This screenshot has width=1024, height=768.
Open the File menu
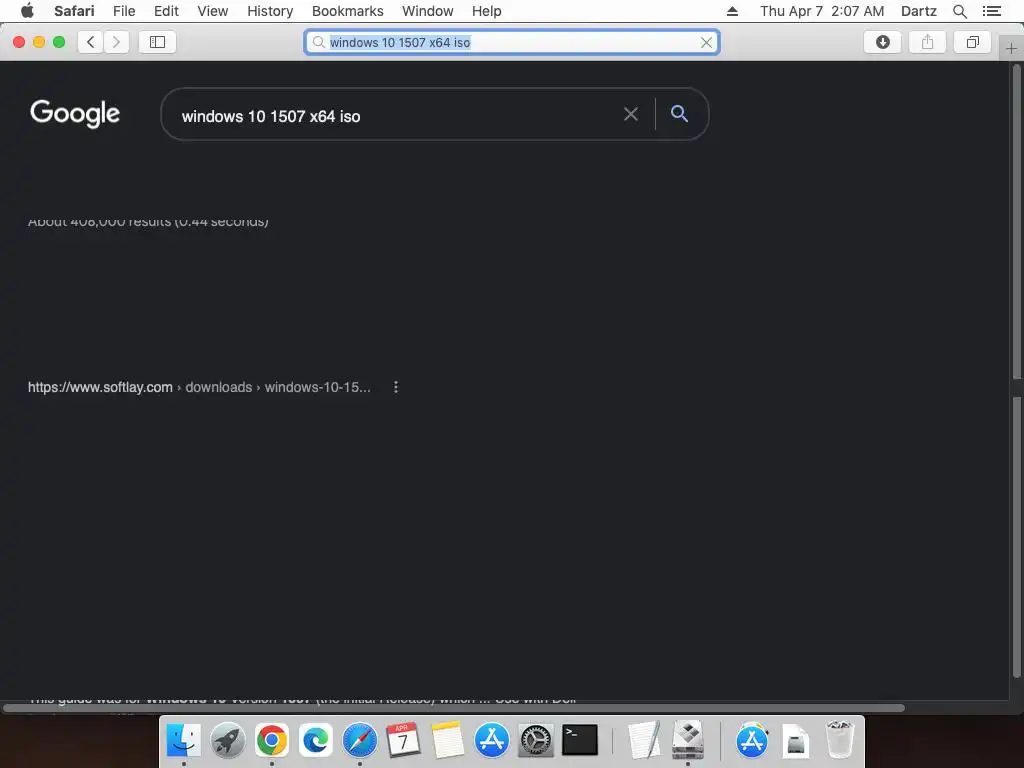(124, 11)
